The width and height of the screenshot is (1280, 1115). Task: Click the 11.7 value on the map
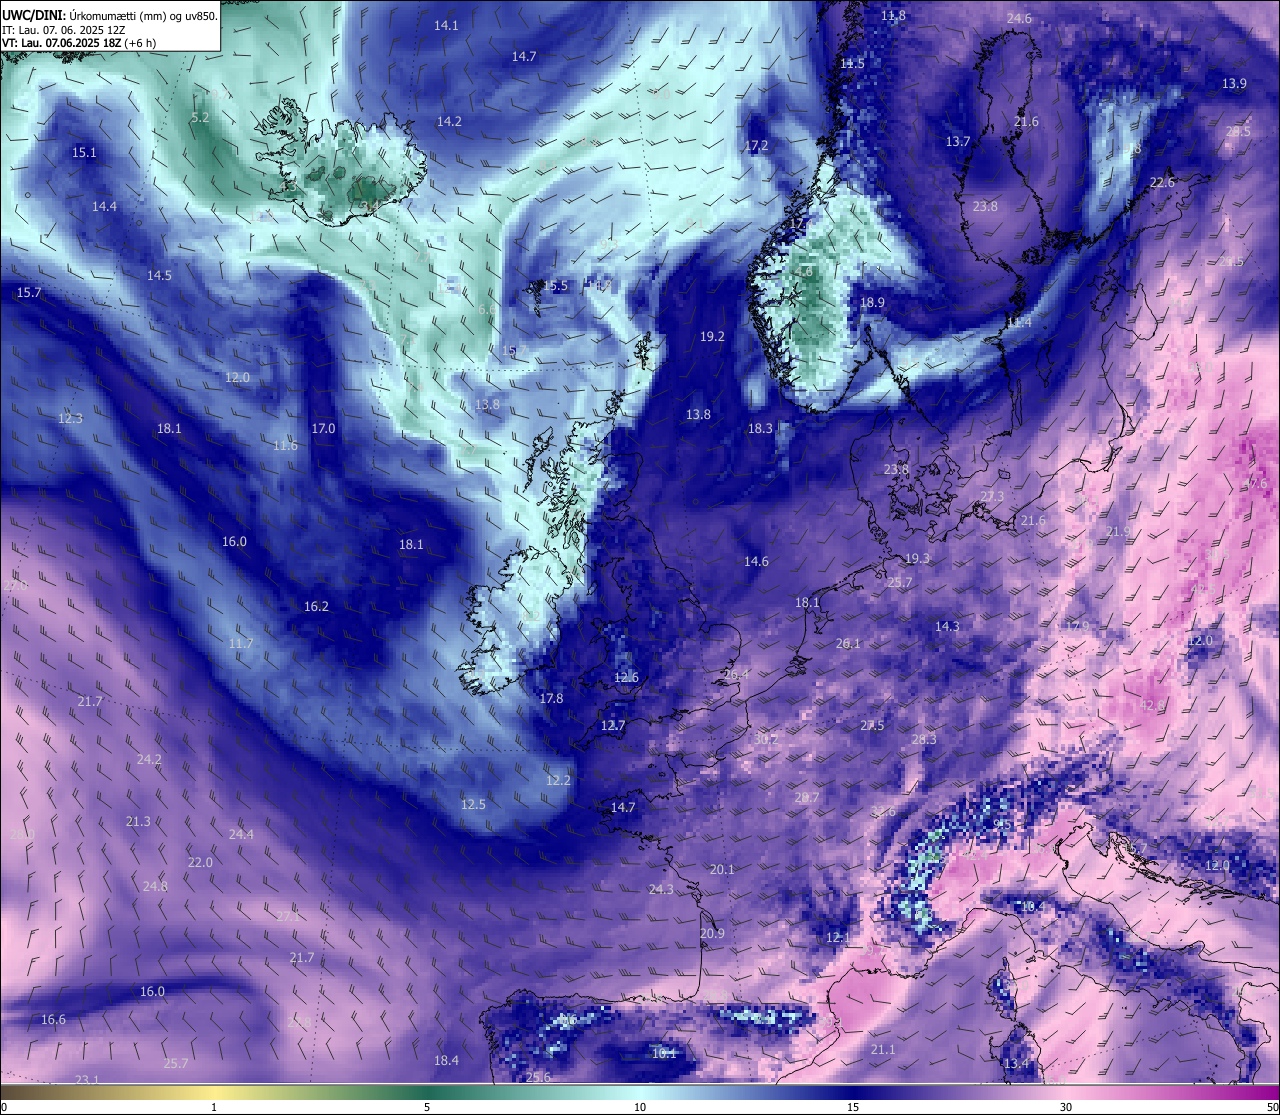[241, 643]
